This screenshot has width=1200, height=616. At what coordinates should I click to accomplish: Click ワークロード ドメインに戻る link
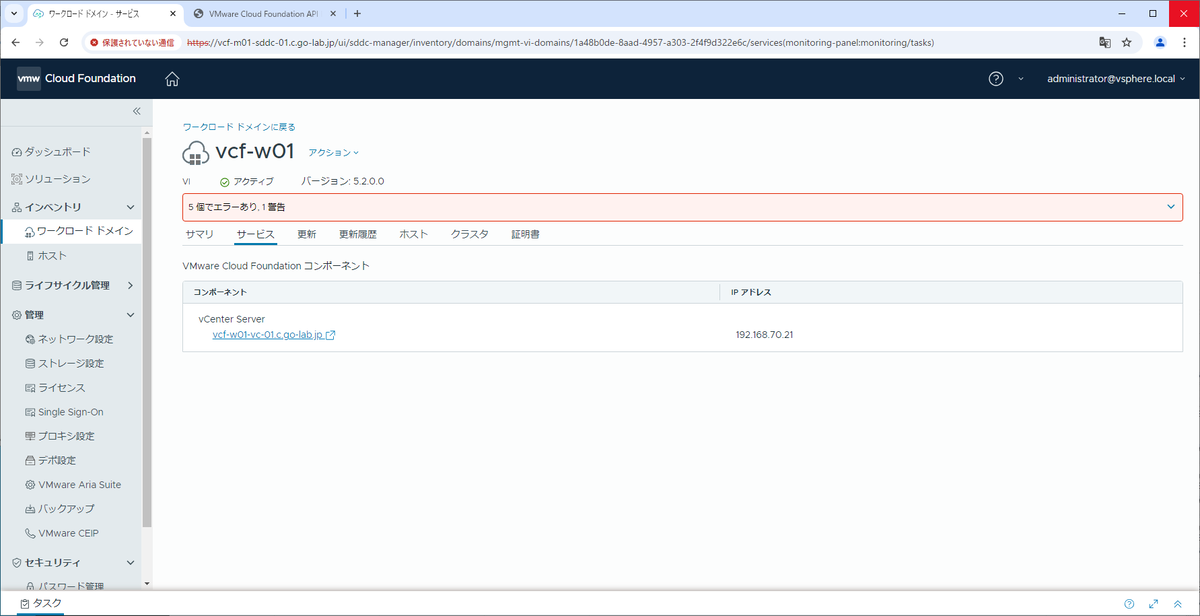tap(239, 127)
